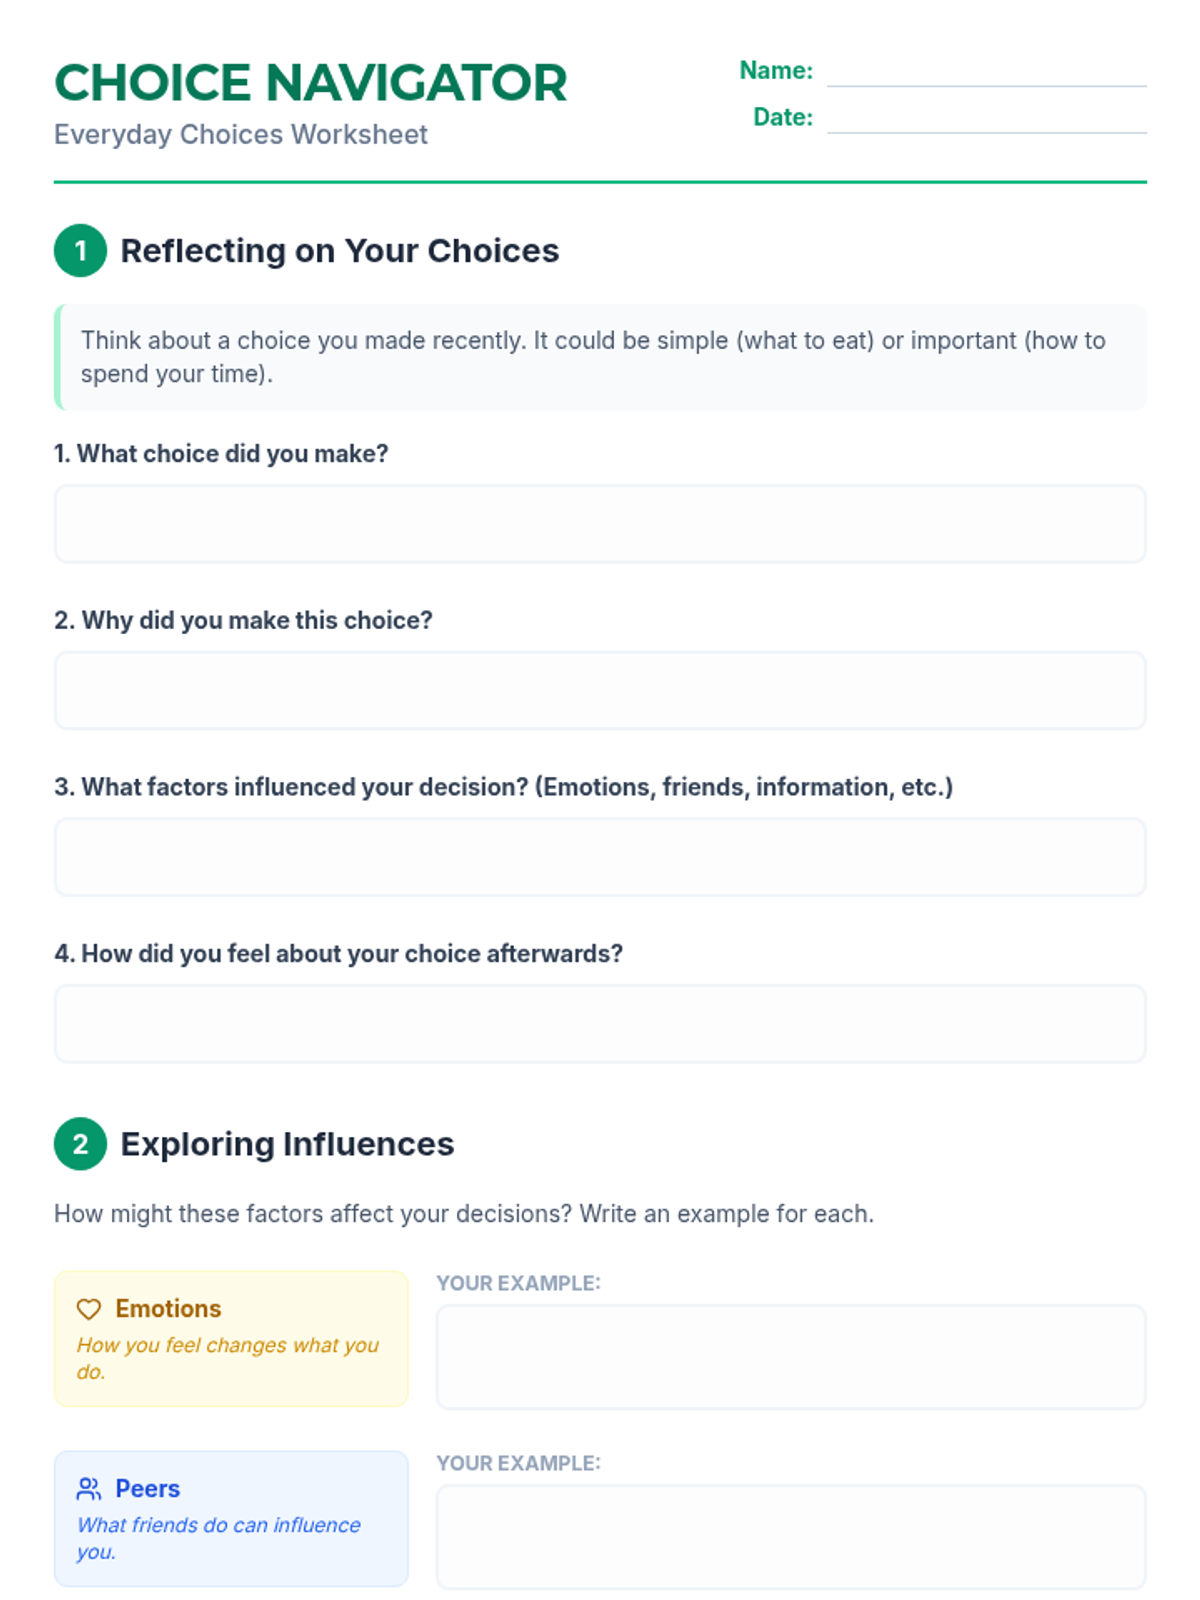The height and width of the screenshot is (1600, 1200).
Task: Click the answer box for feeling afterwards
Action: pyautogui.click(x=600, y=1023)
